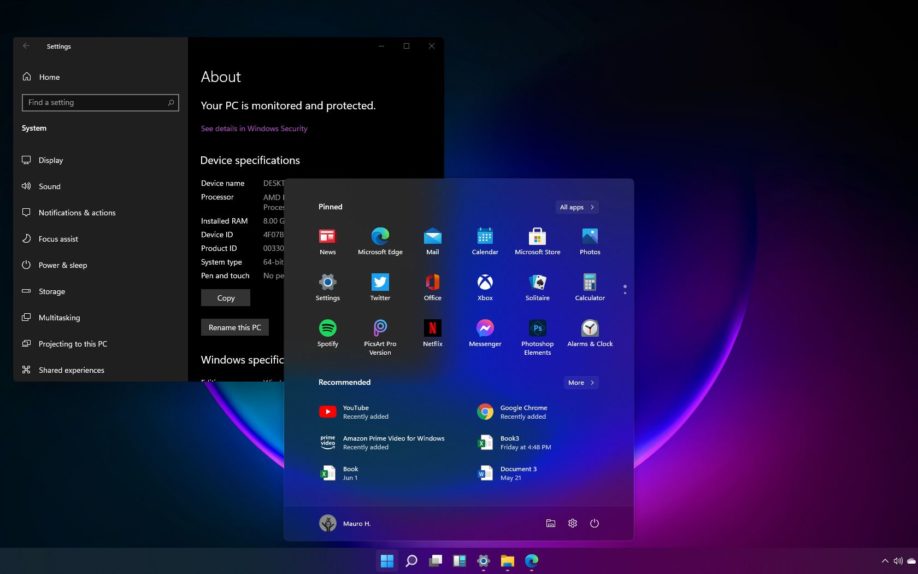Select Sound in Settings sidebar

pos(41,186)
